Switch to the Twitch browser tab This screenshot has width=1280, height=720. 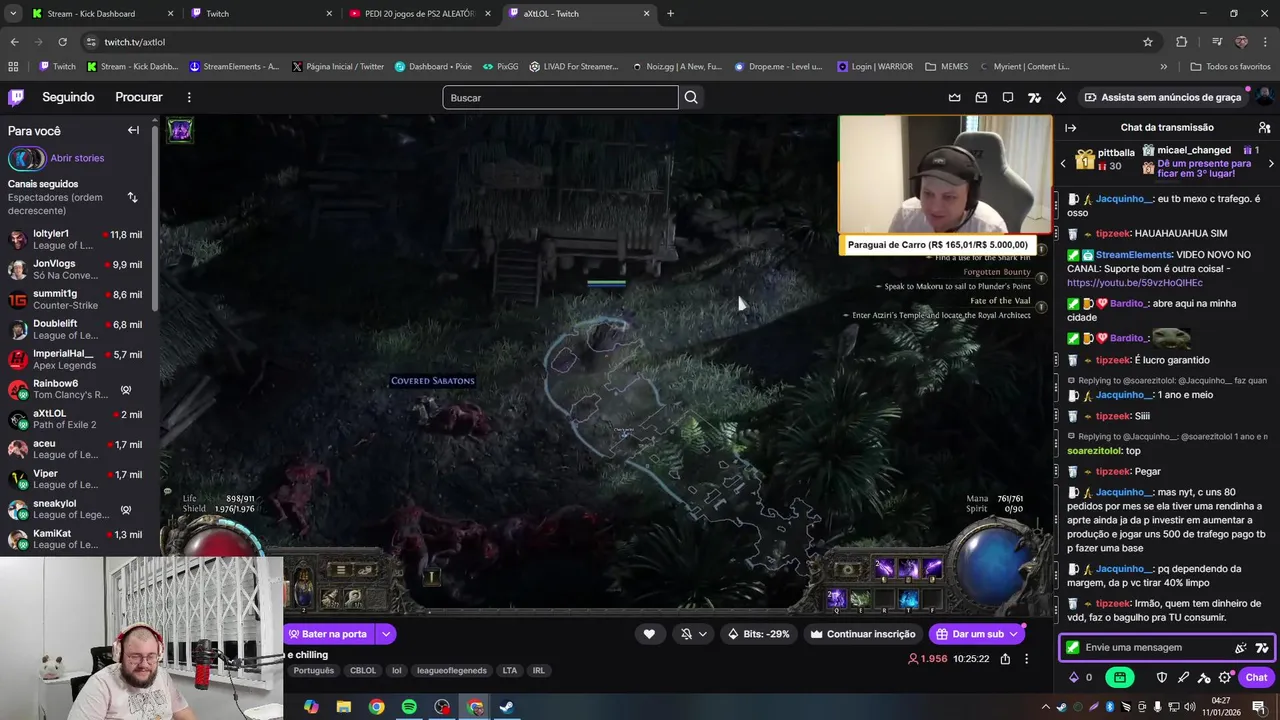[x=262, y=14]
